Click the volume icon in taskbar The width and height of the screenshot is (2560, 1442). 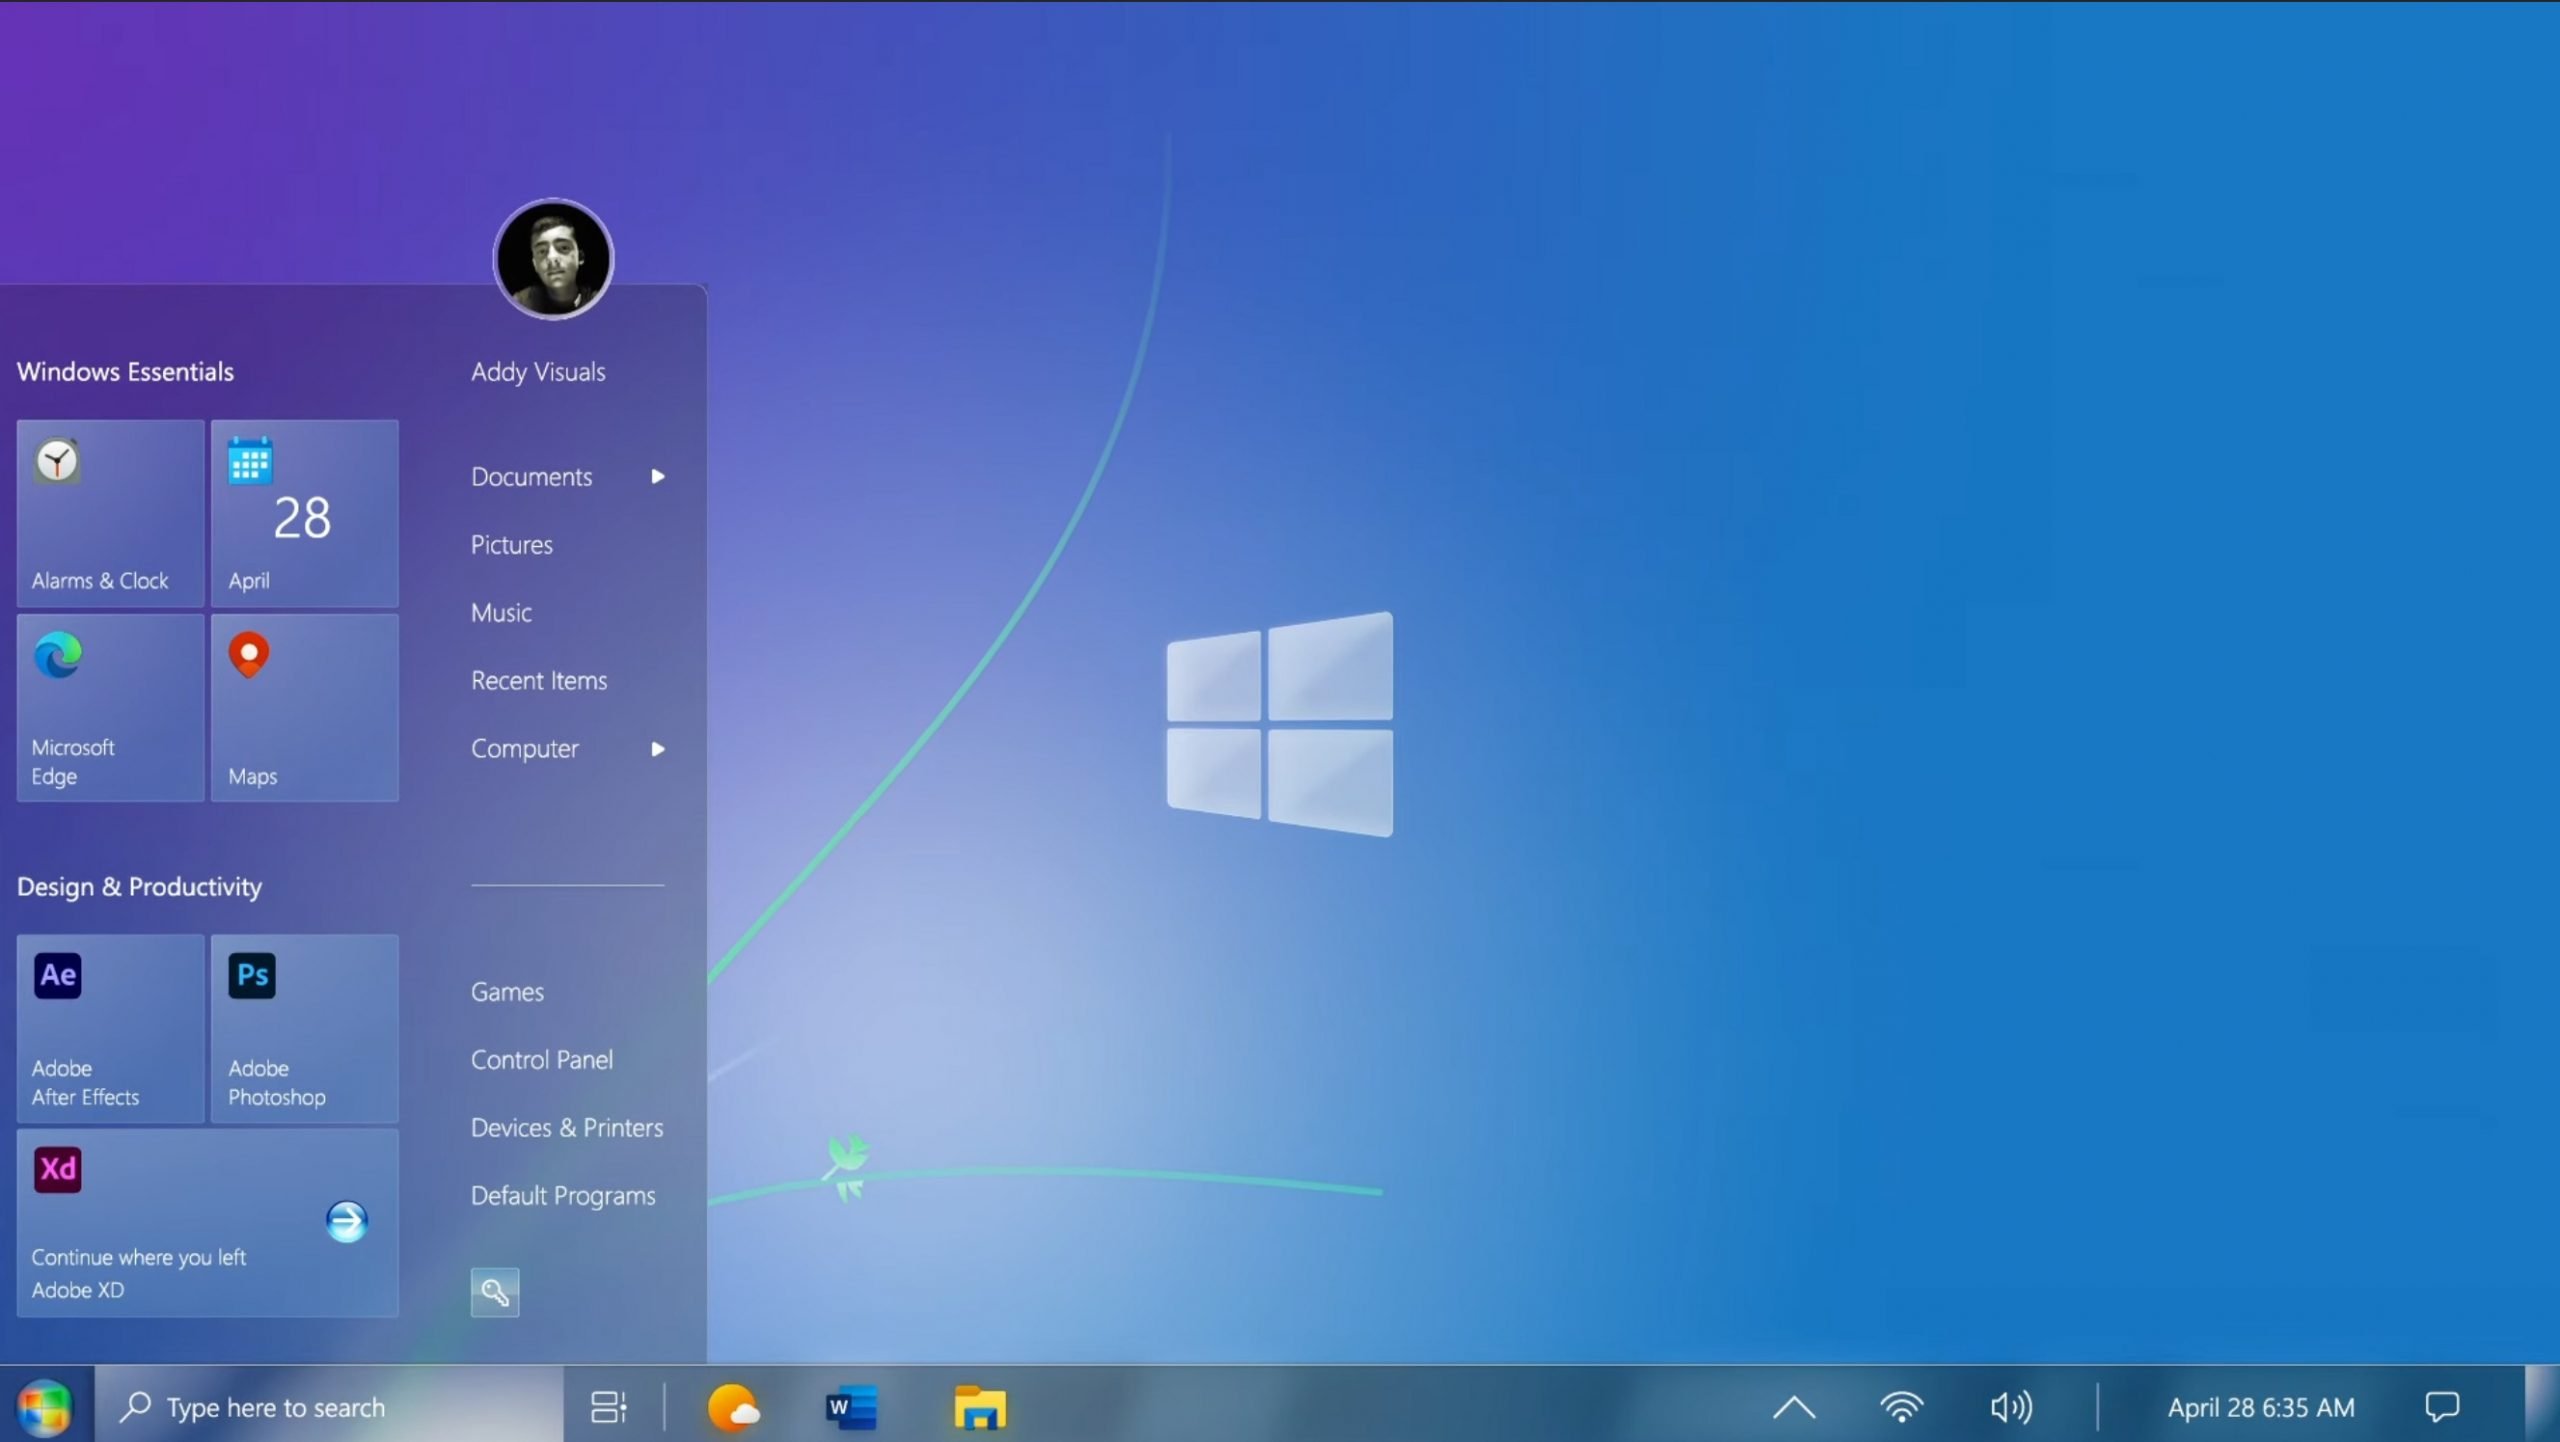pyautogui.click(x=2010, y=1407)
